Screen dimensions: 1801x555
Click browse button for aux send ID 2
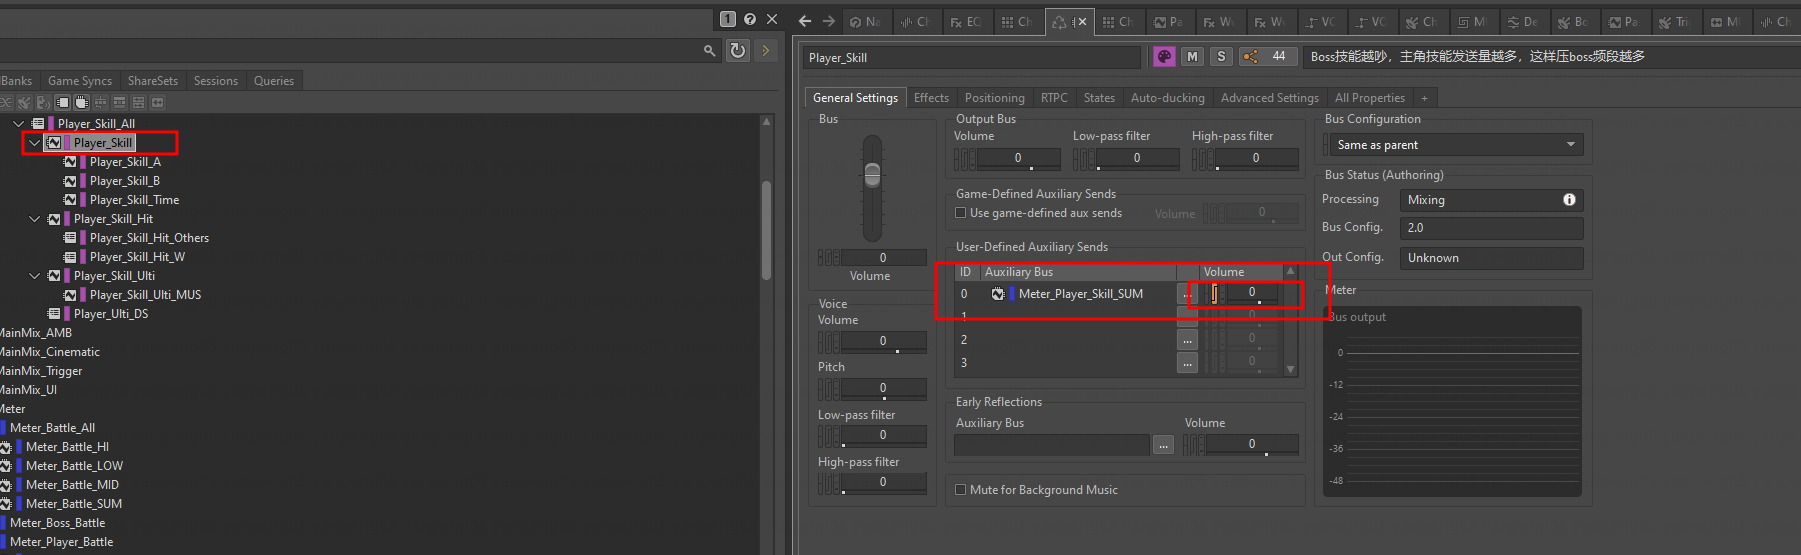click(1187, 340)
